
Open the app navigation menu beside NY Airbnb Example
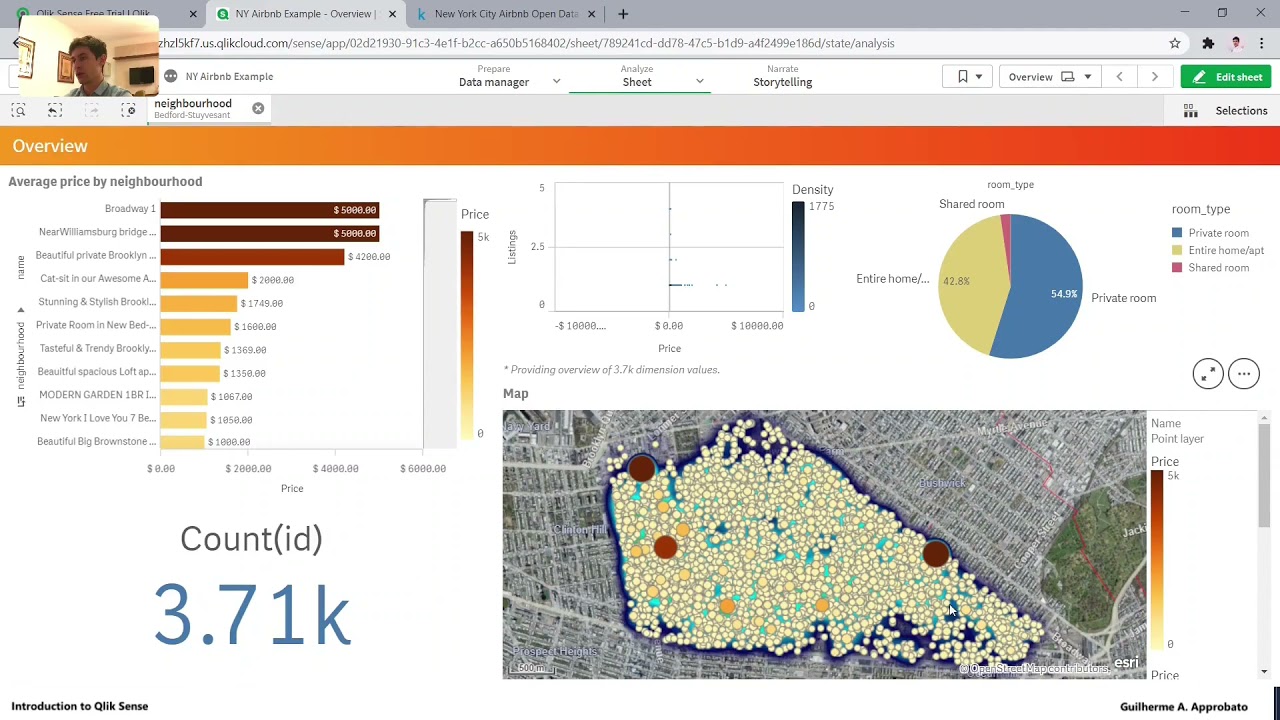click(x=170, y=76)
